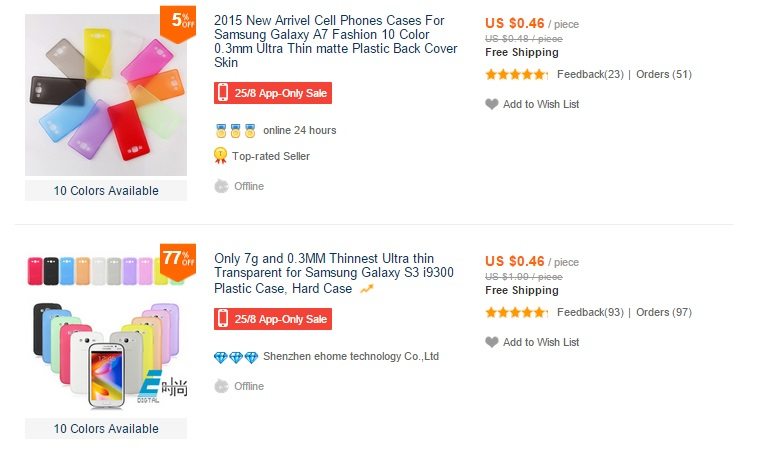Click the blue diamond seller rating icons
This screenshot has width=764, height=452.
[236, 356]
